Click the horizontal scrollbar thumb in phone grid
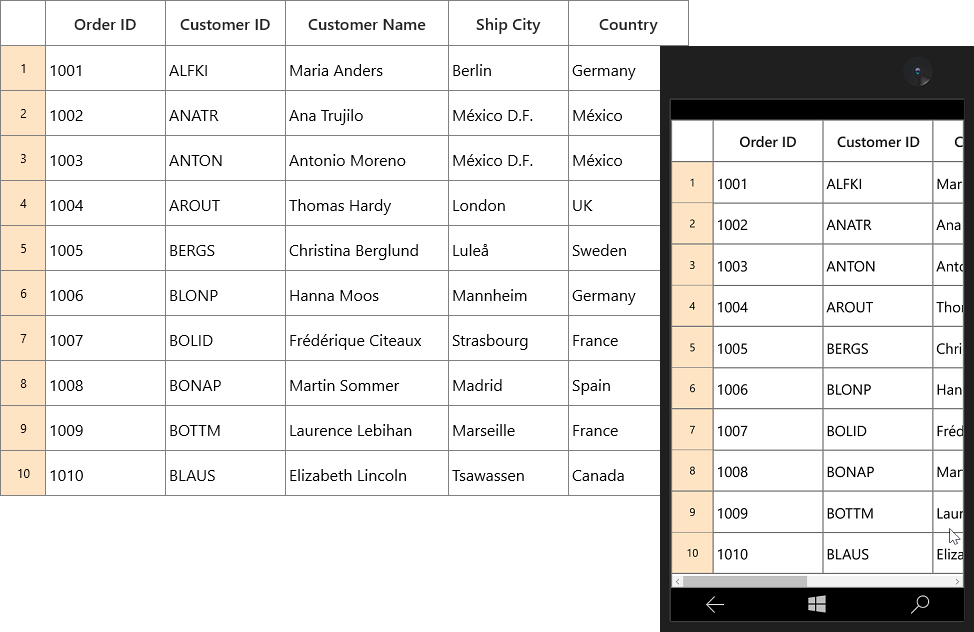 click(745, 582)
